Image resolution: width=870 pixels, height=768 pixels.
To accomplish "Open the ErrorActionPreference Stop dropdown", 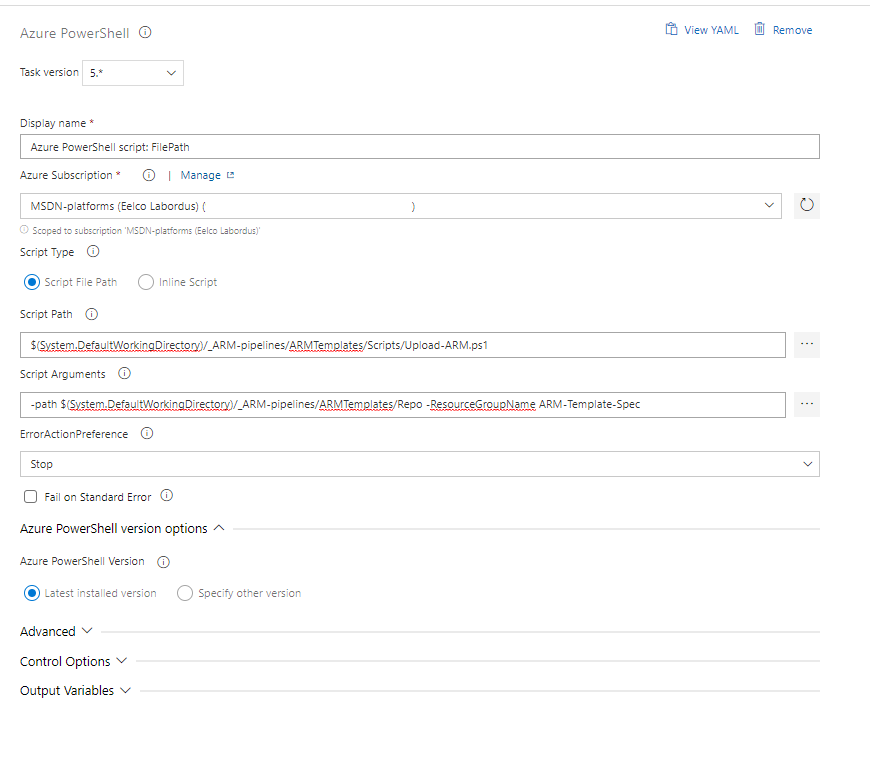I will point(419,464).
